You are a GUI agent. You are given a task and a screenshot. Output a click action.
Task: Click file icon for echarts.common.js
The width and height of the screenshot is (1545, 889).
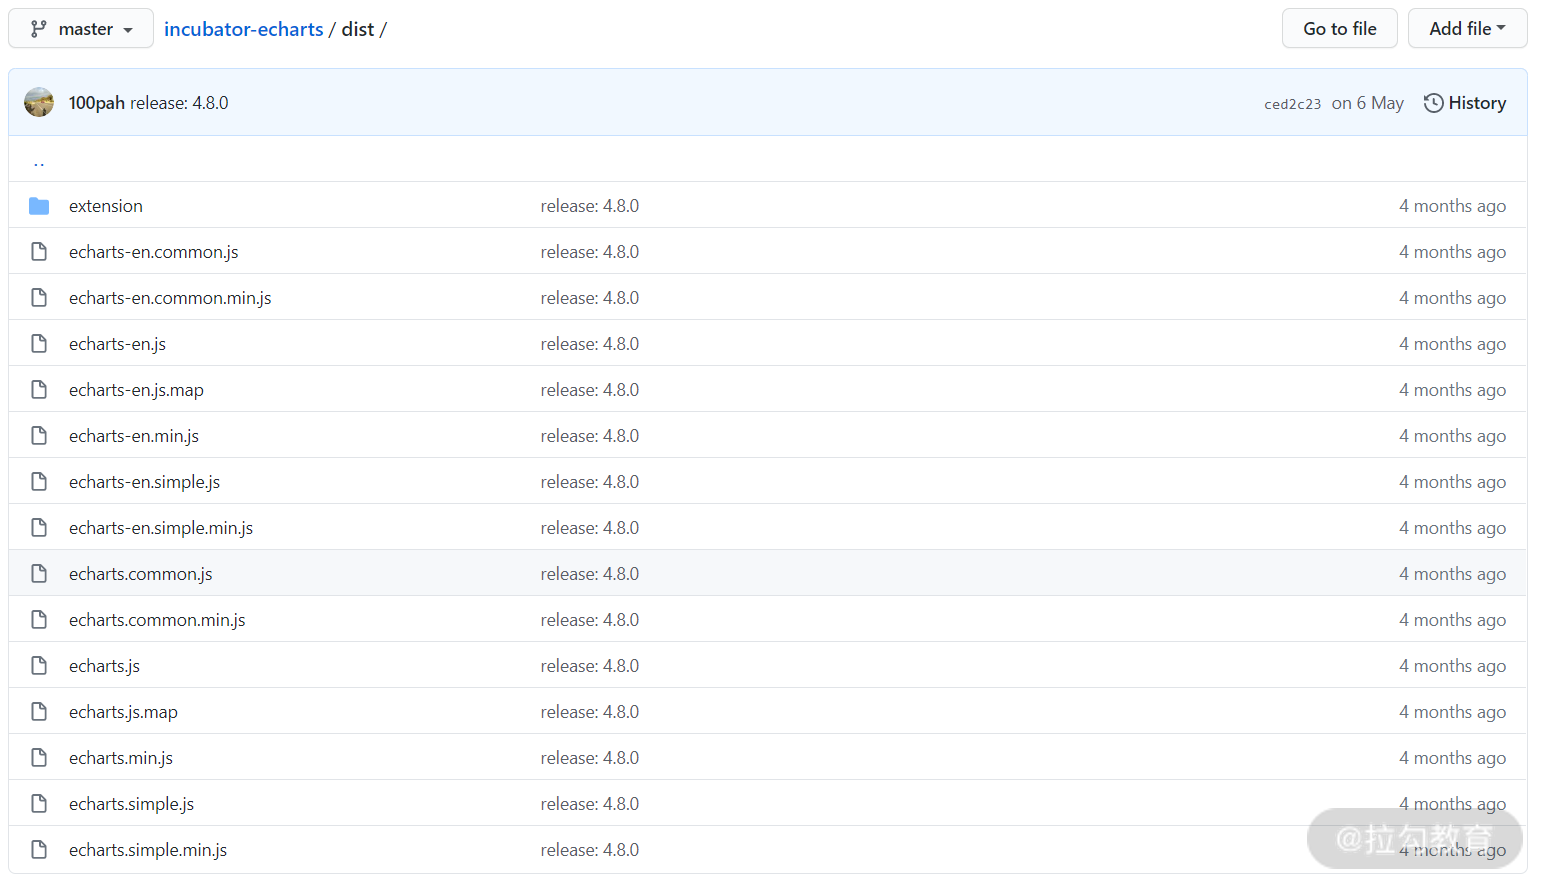tap(39, 574)
